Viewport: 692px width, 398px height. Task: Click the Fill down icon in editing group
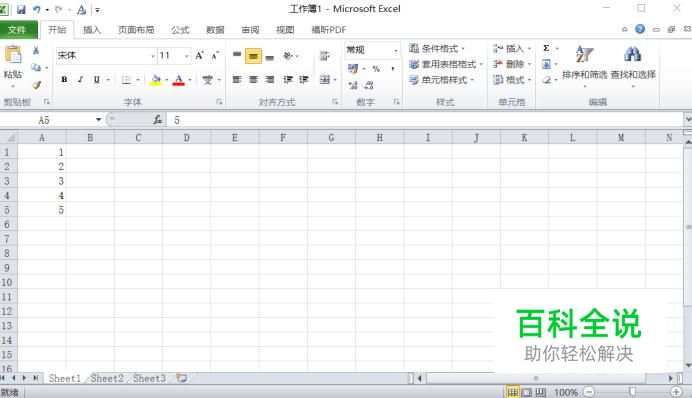click(546, 64)
